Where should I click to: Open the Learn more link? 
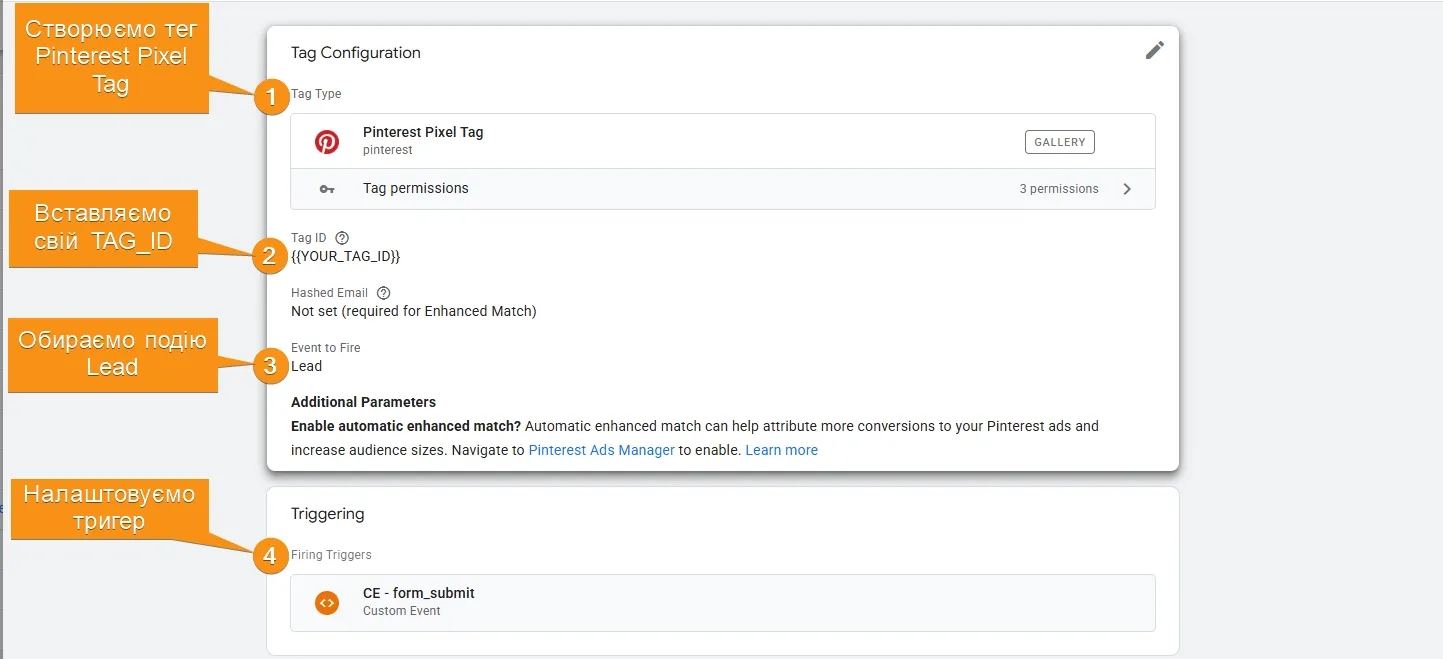(x=782, y=450)
